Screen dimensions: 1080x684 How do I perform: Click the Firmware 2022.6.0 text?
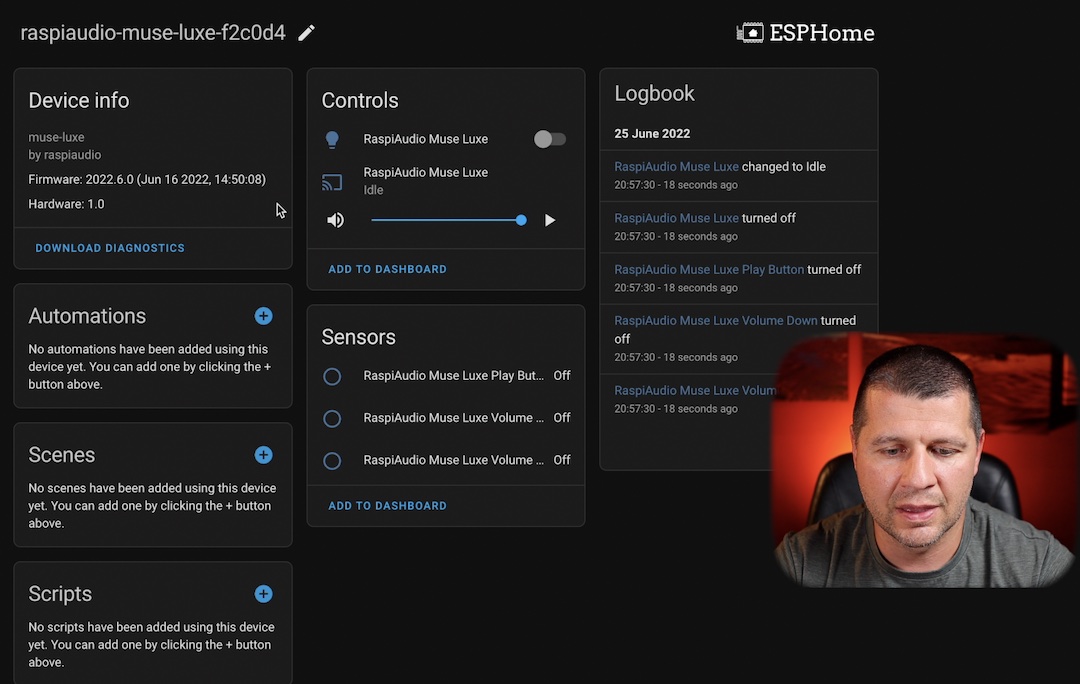[x=147, y=180]
